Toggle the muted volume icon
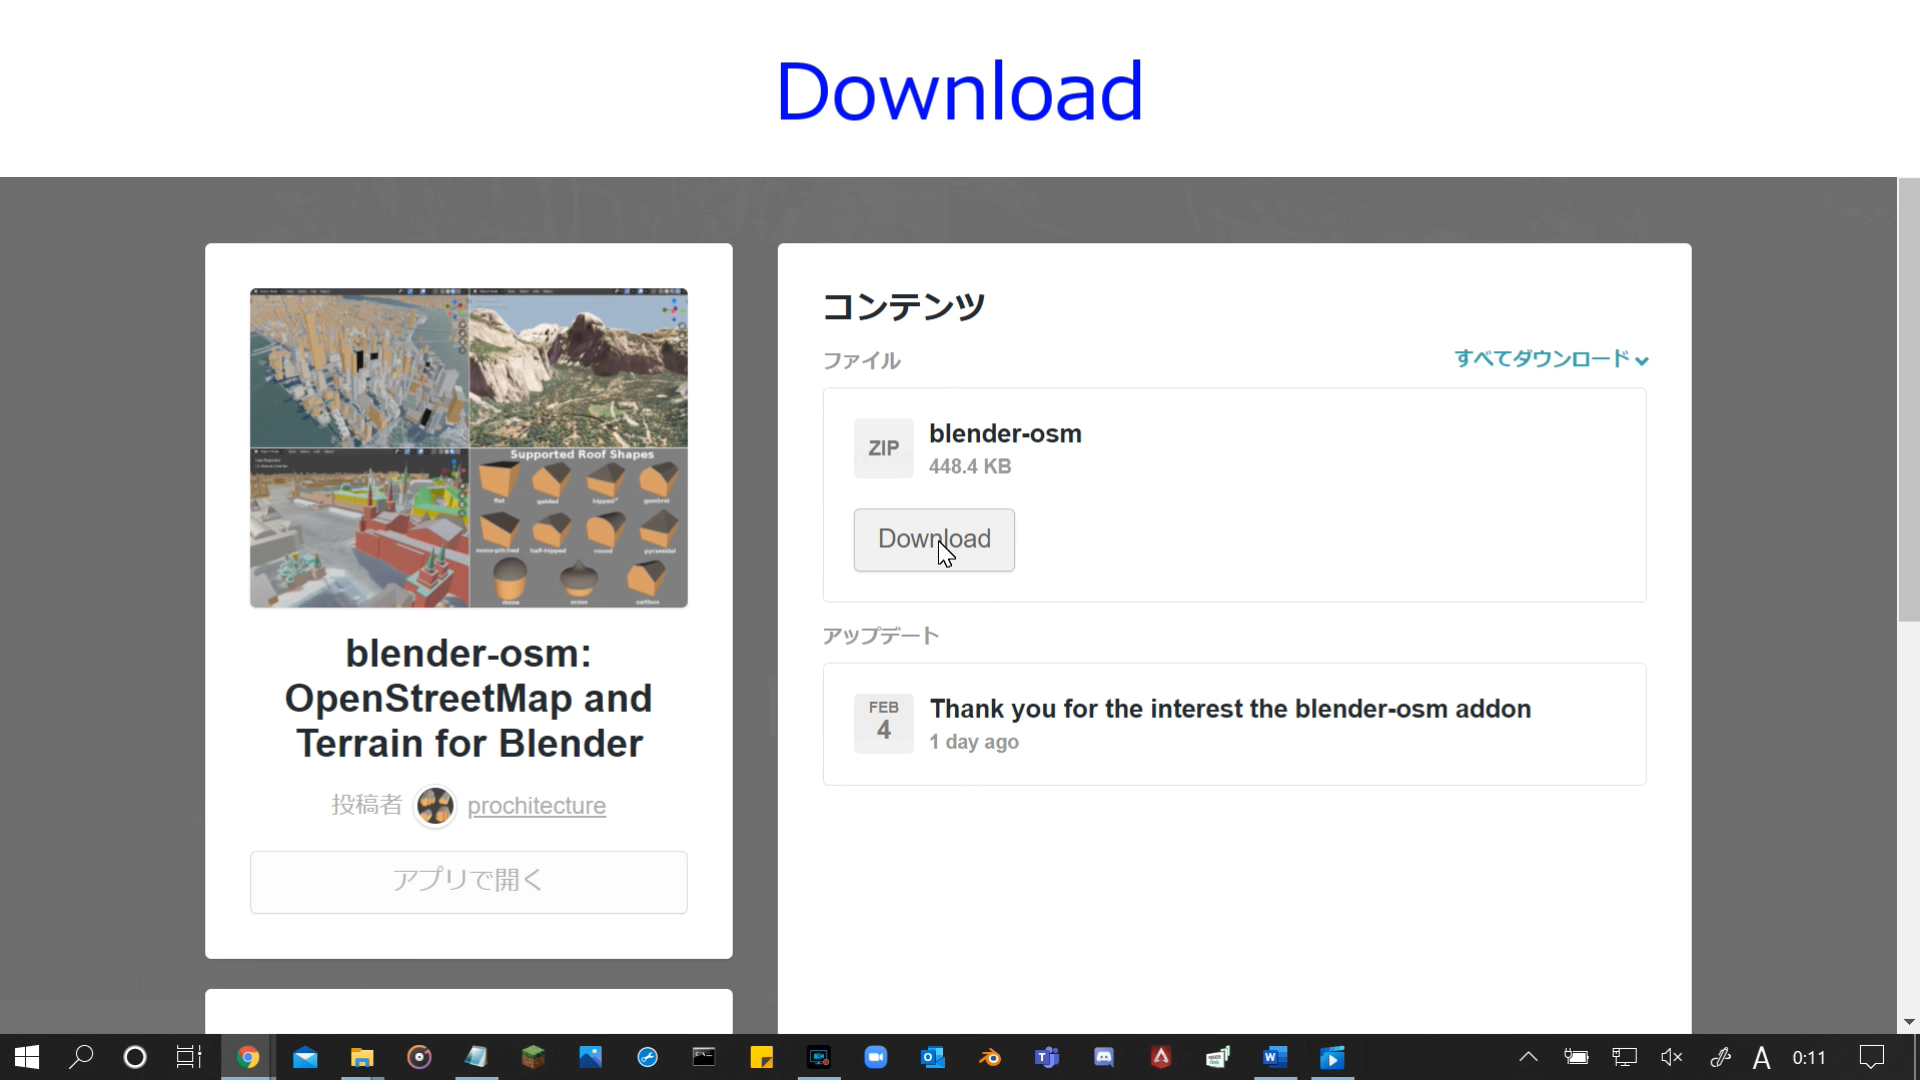1920x1080 pixels. pyautogui.click(x=1671, y=1057)
